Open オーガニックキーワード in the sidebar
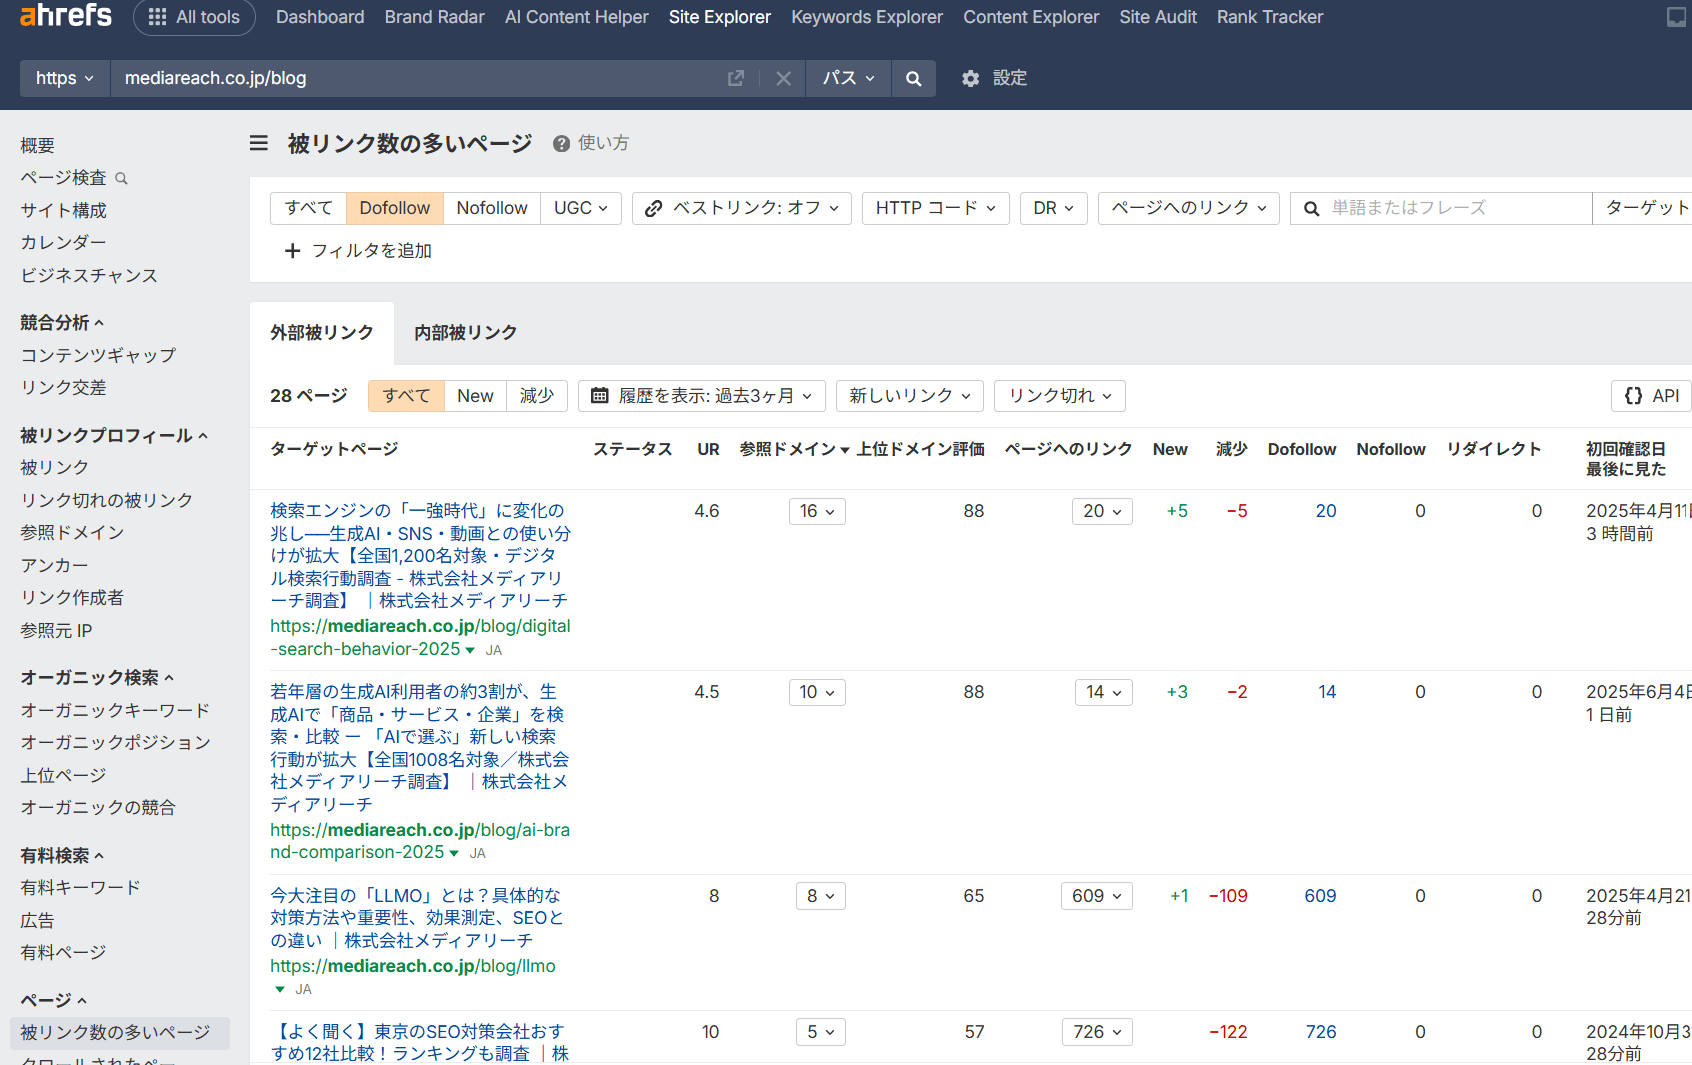This screenshot has height=1065, width=1692. [x=115, y=711]
